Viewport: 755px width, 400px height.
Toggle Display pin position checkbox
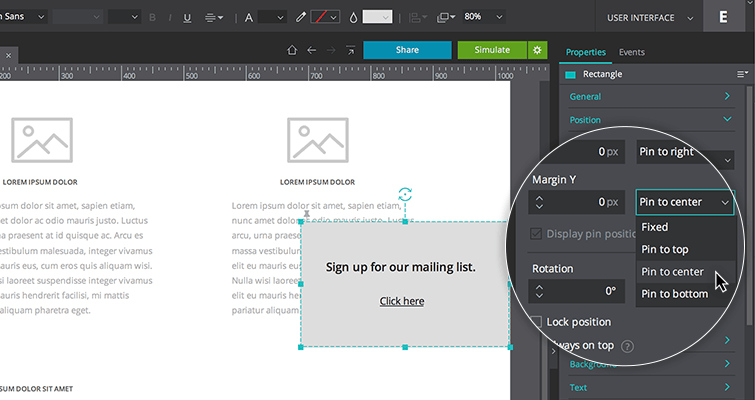coord(536,234)
